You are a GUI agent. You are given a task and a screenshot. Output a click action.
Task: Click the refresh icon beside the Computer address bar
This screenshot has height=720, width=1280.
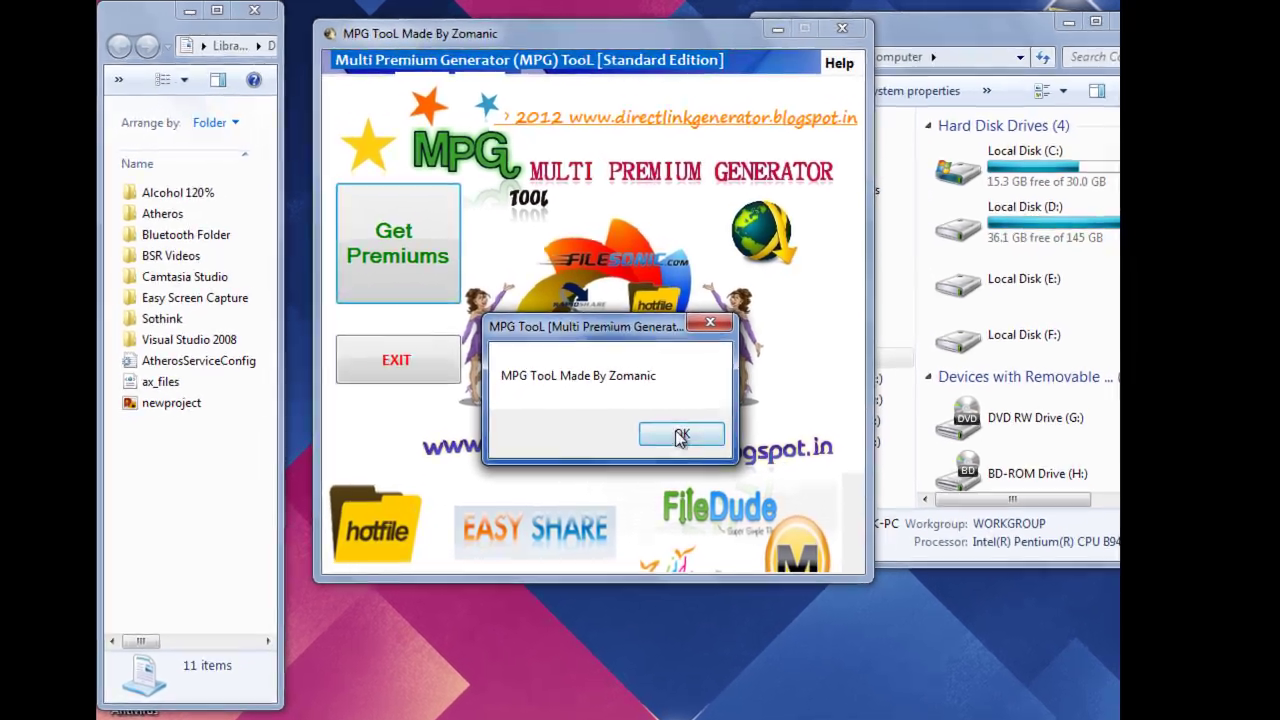pos(1043,57)
